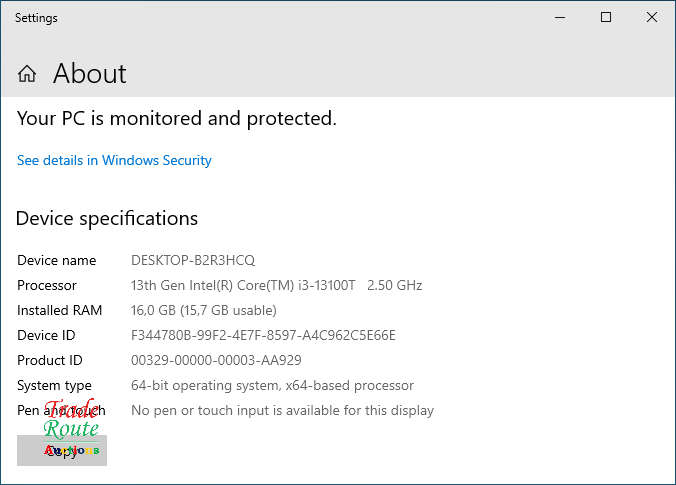676x485 pixels.
Task: Click the 13th Gen Intel processor value
Action: 276,285
